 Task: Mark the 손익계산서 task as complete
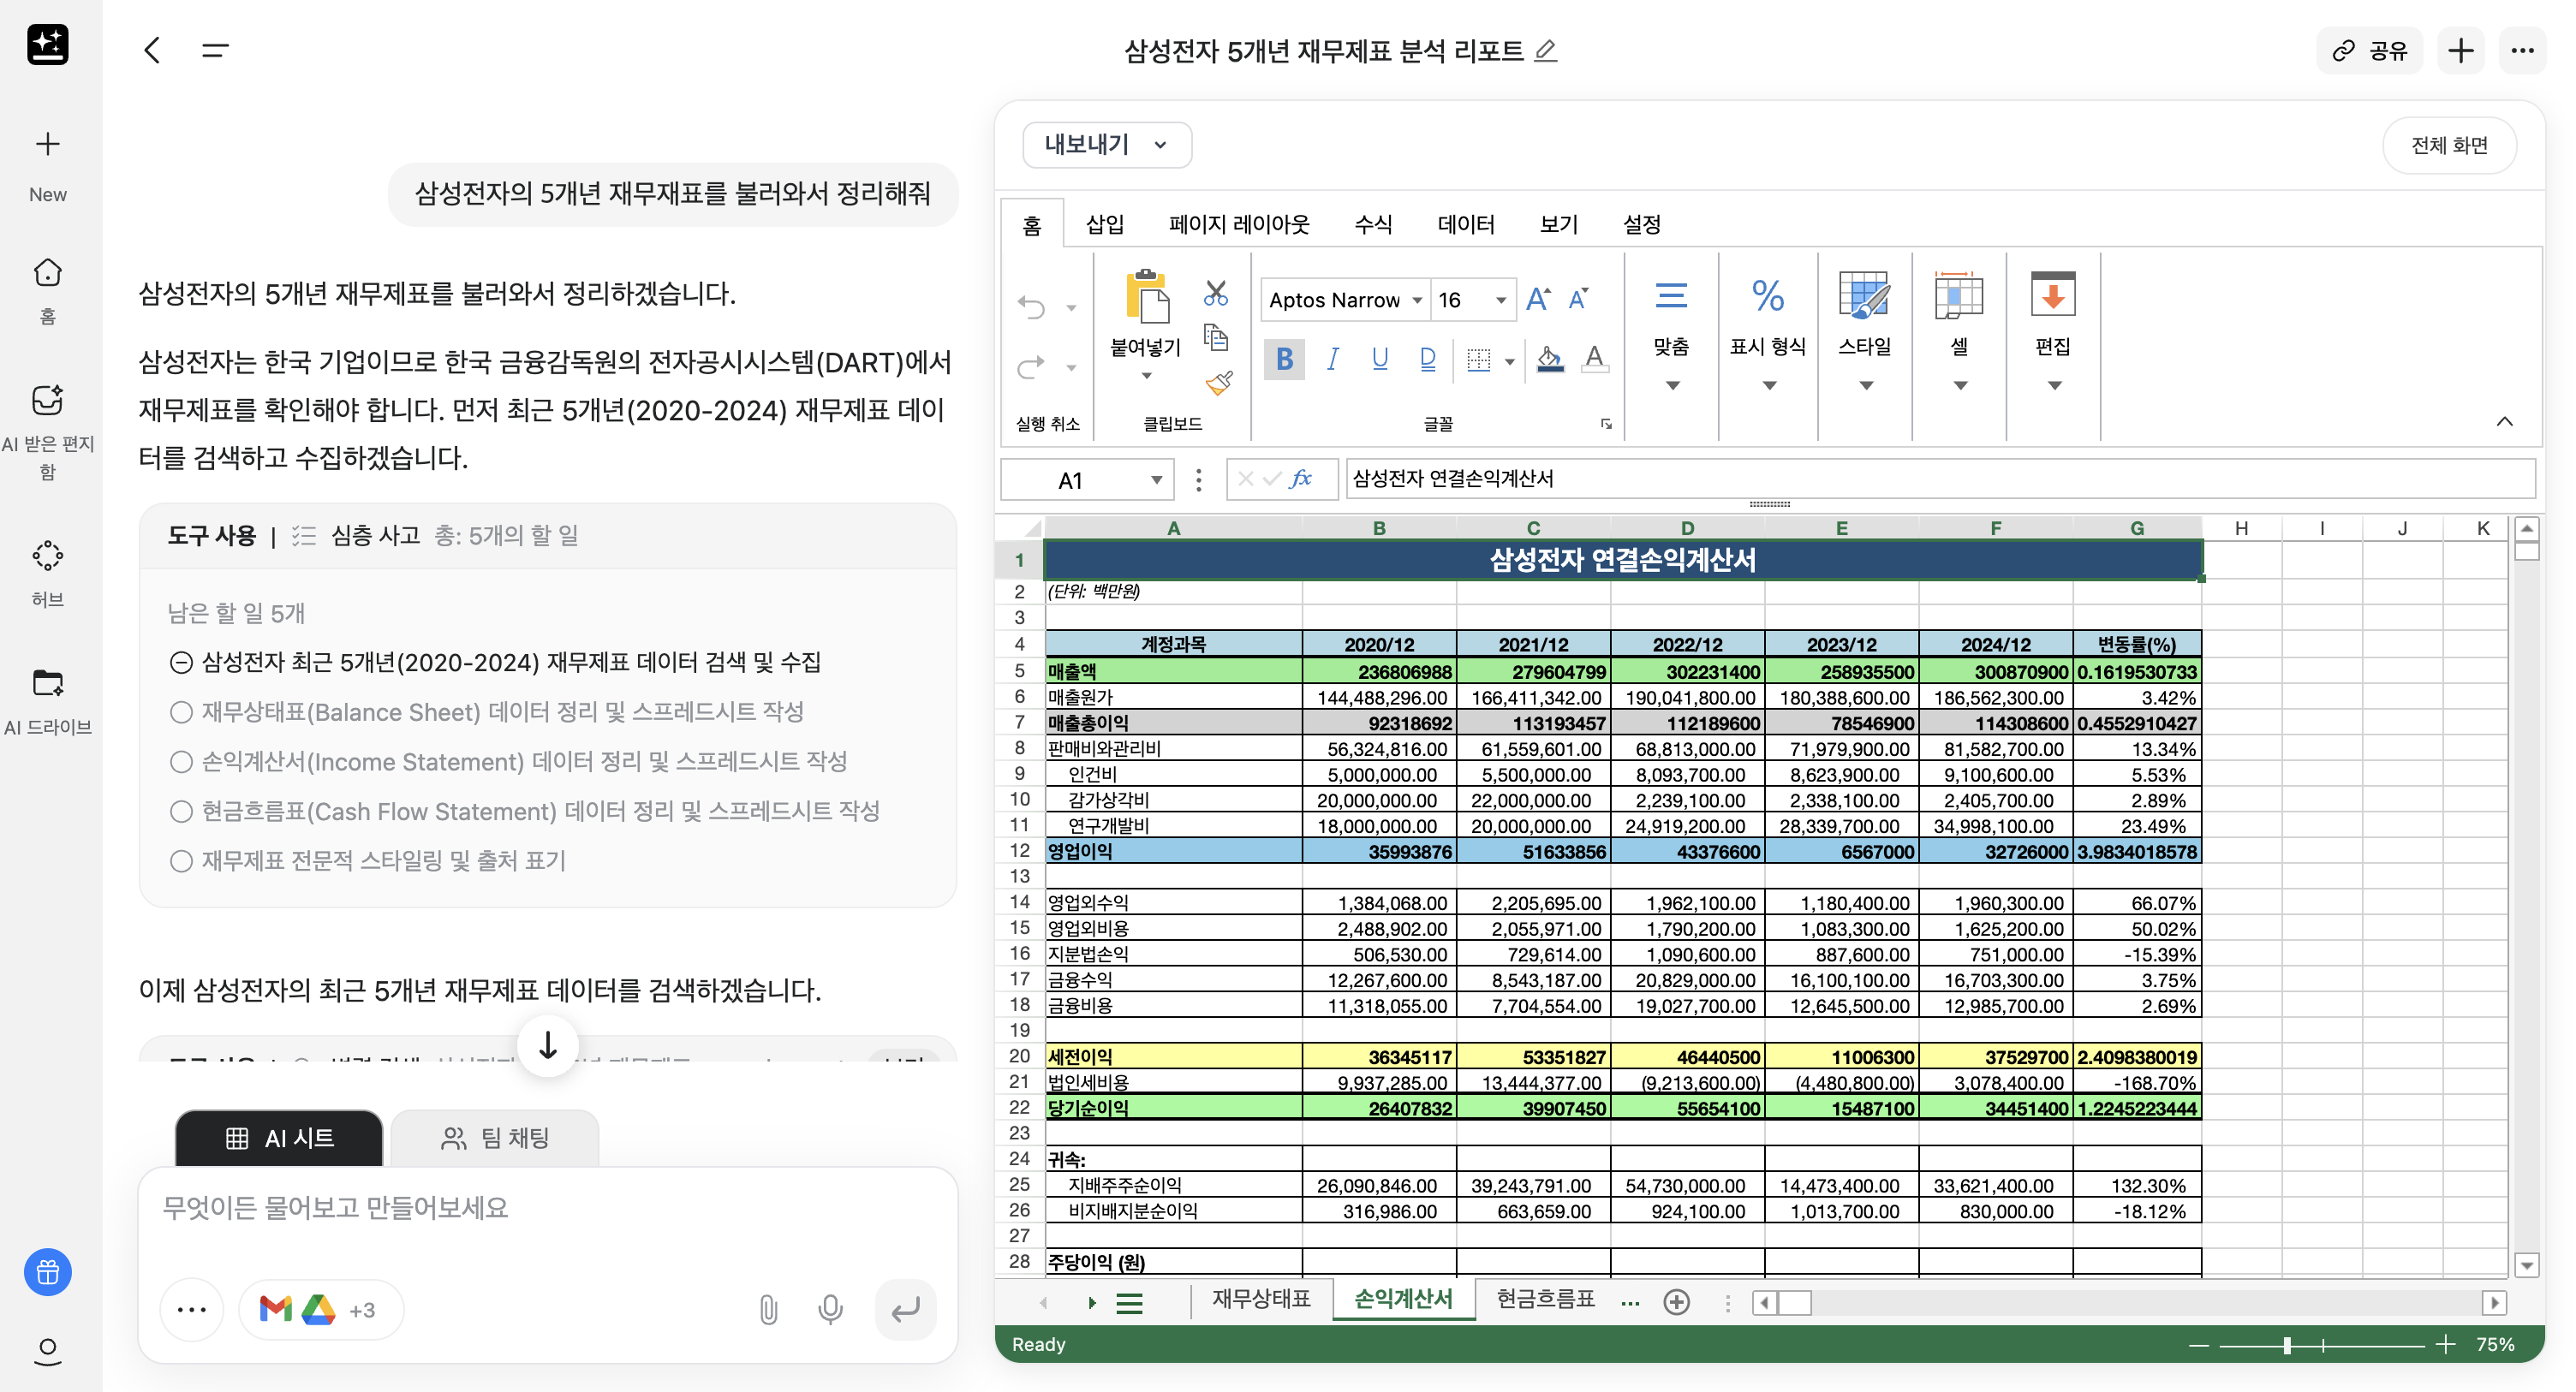tap(181, 761)
